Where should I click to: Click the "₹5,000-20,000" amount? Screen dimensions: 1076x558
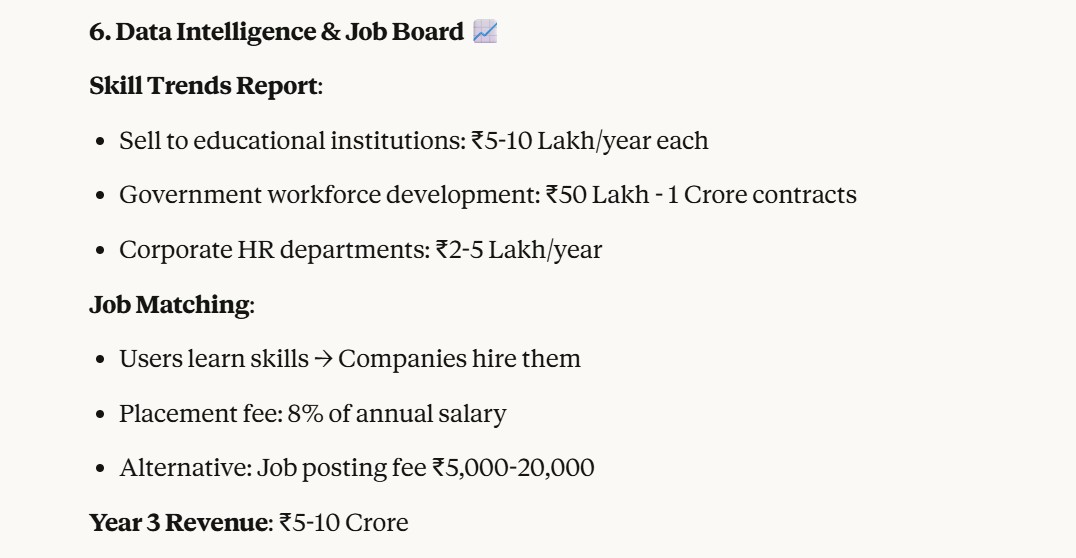[x=513, y=467]
